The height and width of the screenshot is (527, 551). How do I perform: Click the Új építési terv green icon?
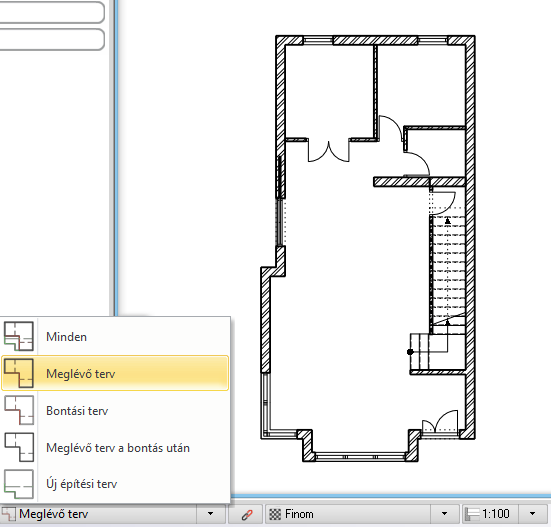[x=19, y=484]
